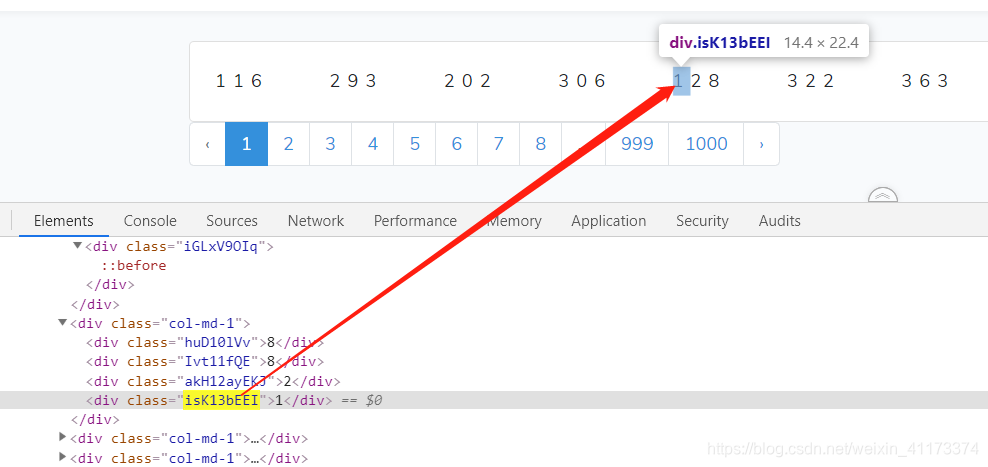Open the Memory tab
Viewport: 988px width, 467px height.
515,221
